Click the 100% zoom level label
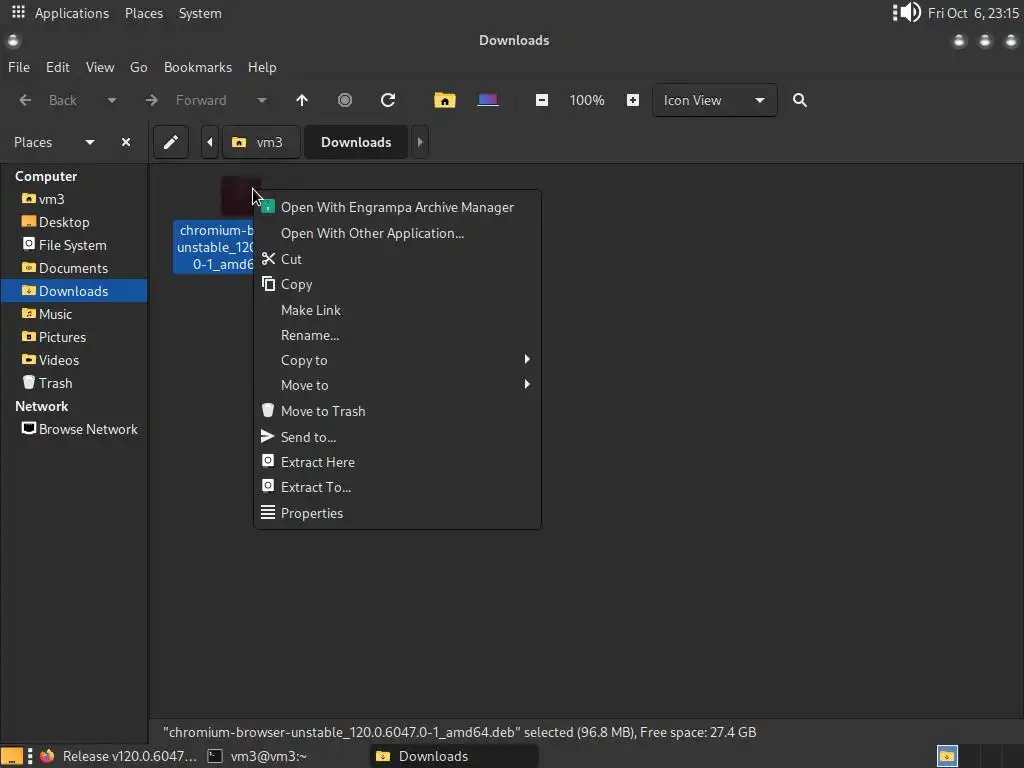Image resolution: width=1024 pixels, height=768 pixels. coord(587,100)
